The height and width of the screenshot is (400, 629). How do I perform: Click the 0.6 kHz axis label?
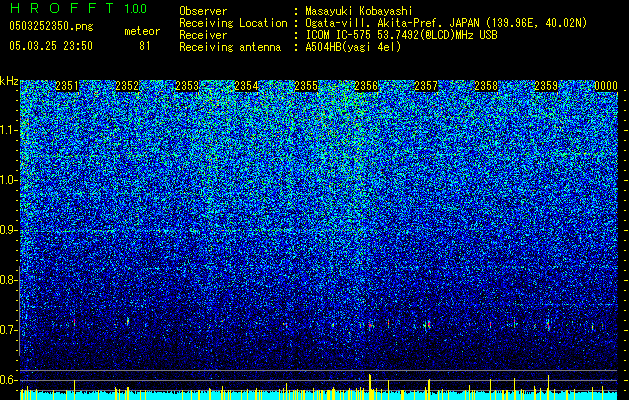tap(8, 380)
